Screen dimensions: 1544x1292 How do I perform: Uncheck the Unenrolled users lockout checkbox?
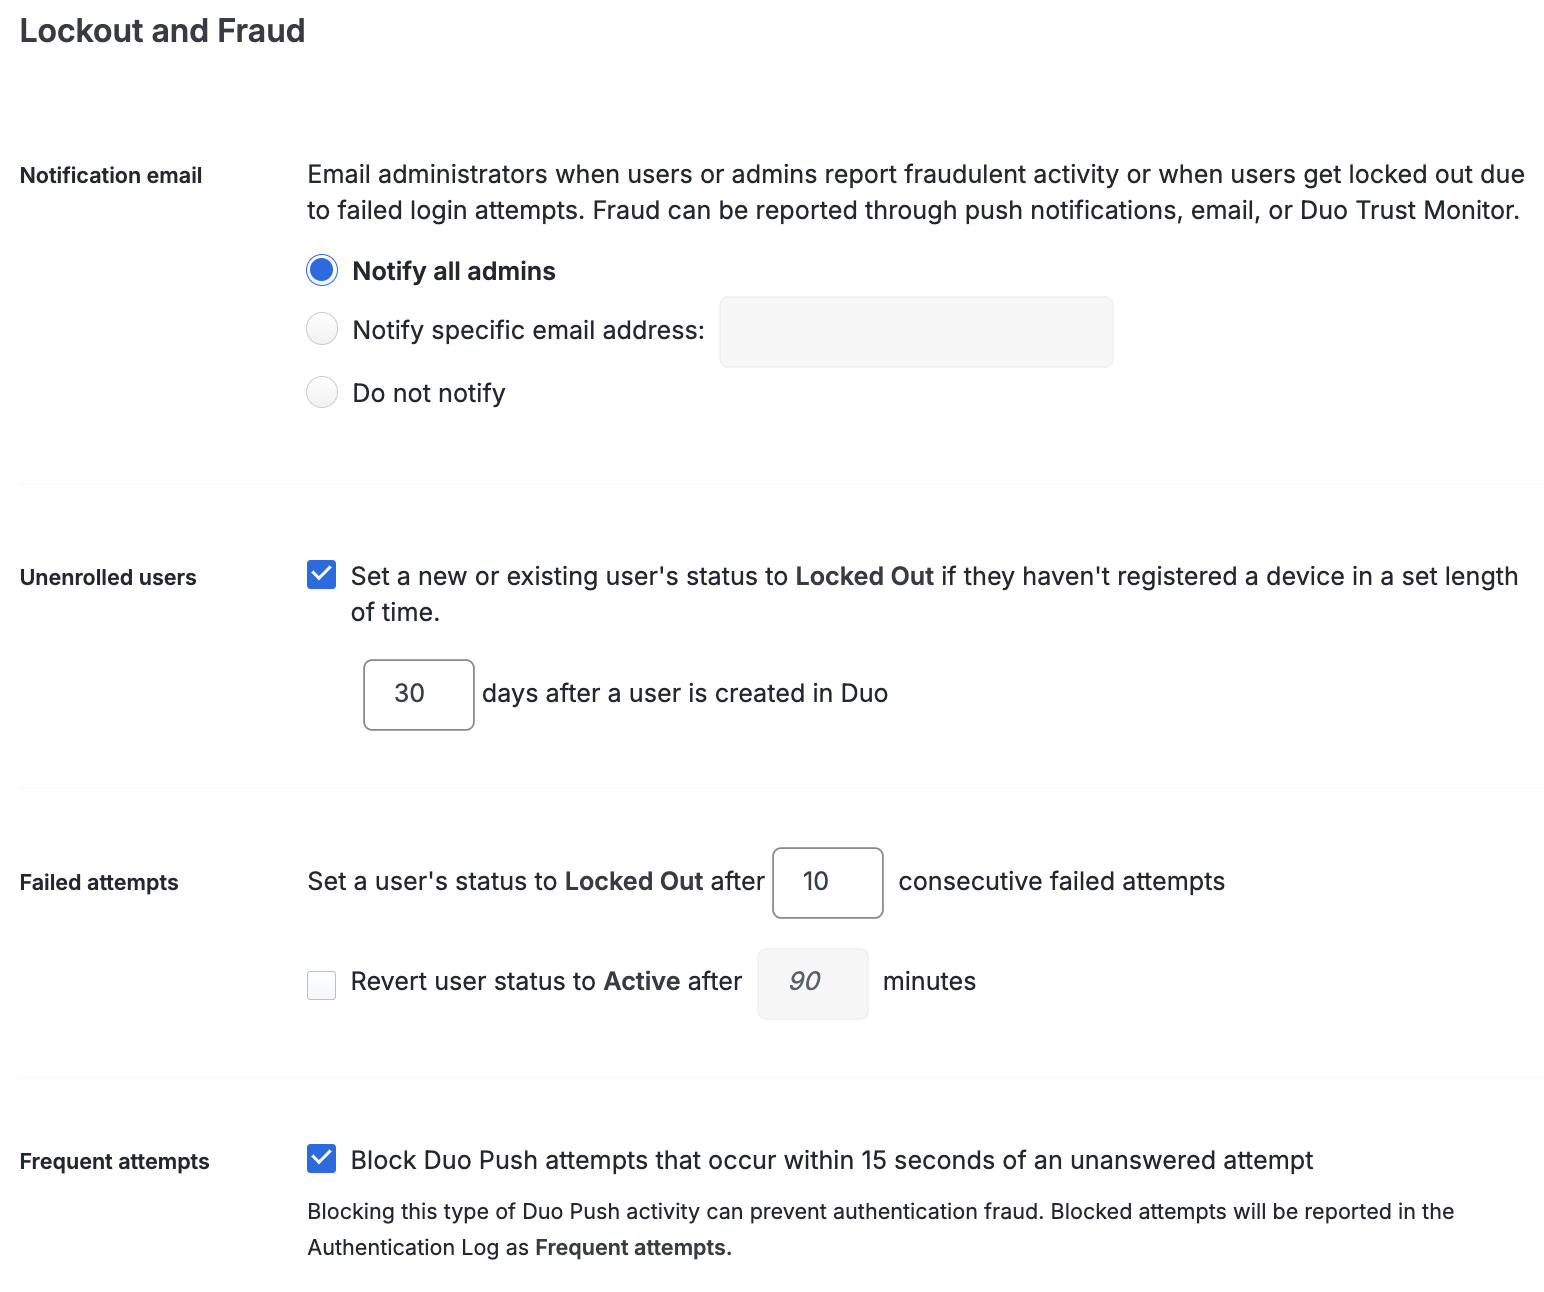(321, 575)
